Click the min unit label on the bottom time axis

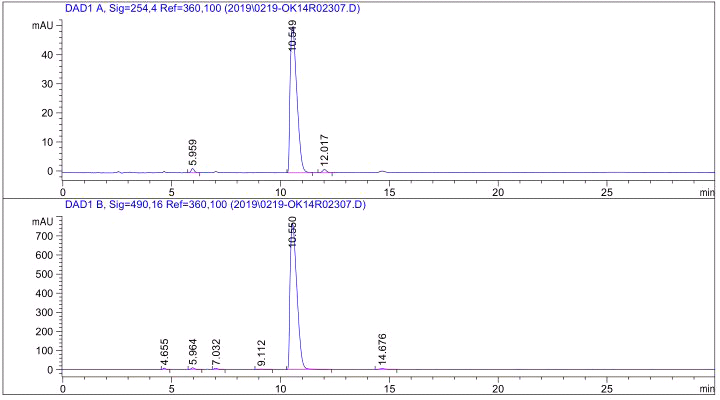(x=707, y=389)
